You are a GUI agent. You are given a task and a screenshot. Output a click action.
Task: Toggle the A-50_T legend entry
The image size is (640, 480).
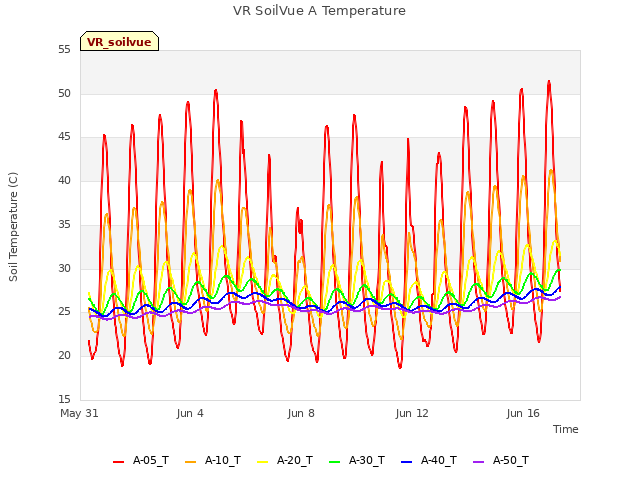click(501, 460)
